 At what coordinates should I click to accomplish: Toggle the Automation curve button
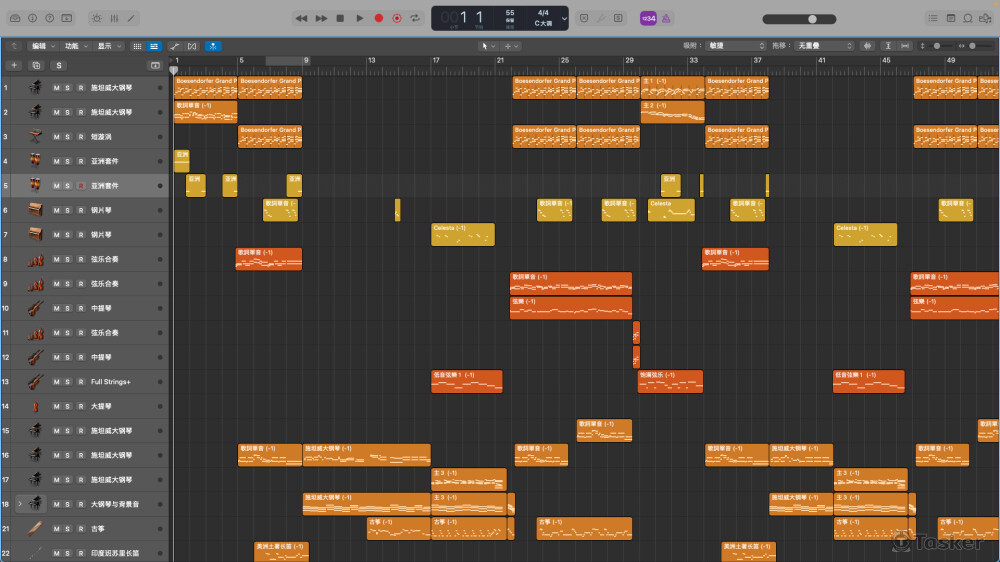click(x=174, y=46)
